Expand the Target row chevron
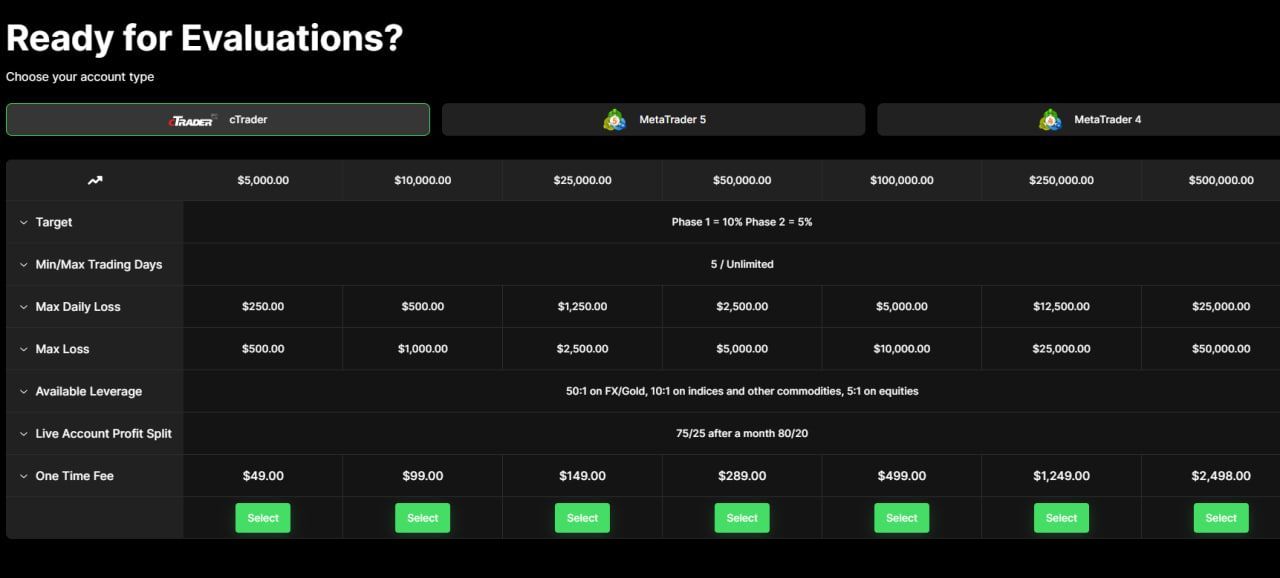 (x=23, y=222)
